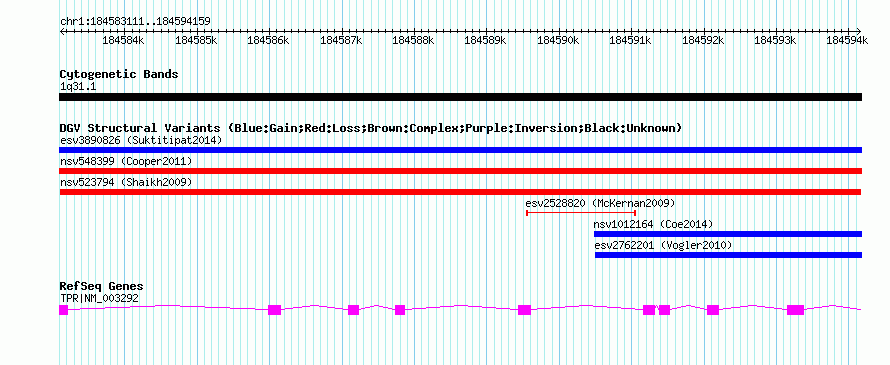The width and height of the screenshot is (890, 365).
Task: Click the 184593k ruler tick label
Action: pyautogui.click(x=775, y=40)
